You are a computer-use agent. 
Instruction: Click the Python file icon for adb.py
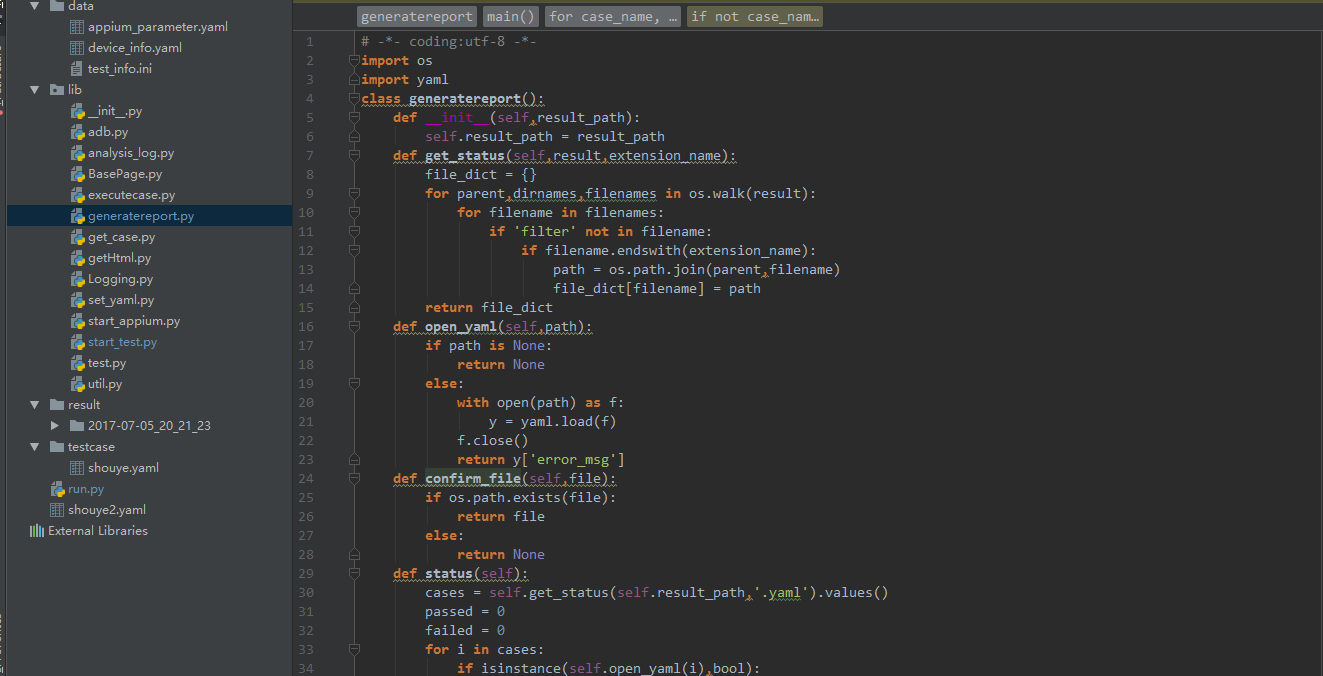pos(78,132)
